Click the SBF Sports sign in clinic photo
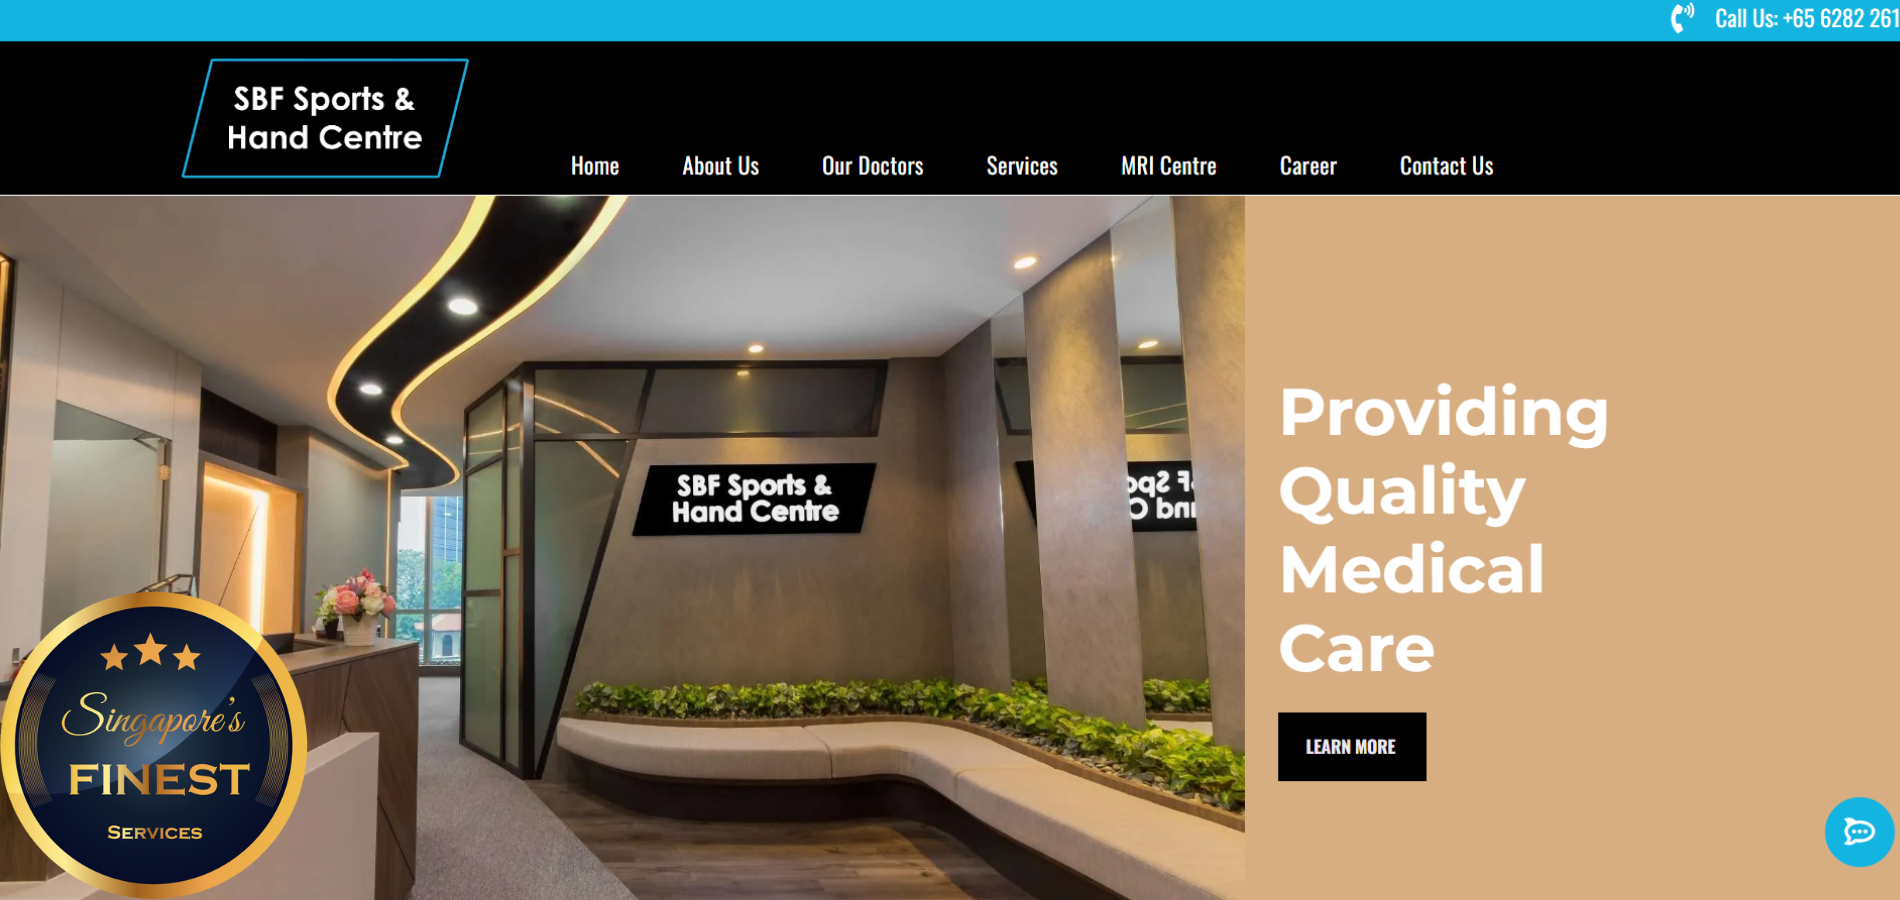Screen dimensions: 1900x900 [755, 499]
